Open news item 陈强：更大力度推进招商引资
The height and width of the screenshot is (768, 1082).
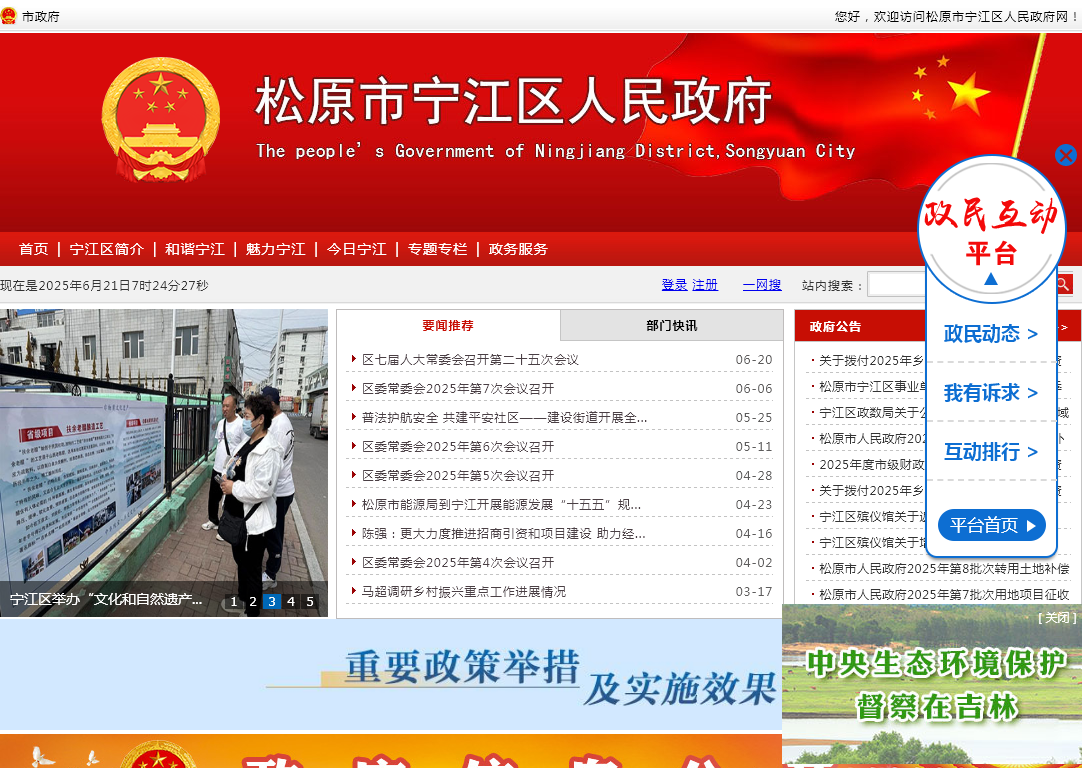tap(504, 533)
